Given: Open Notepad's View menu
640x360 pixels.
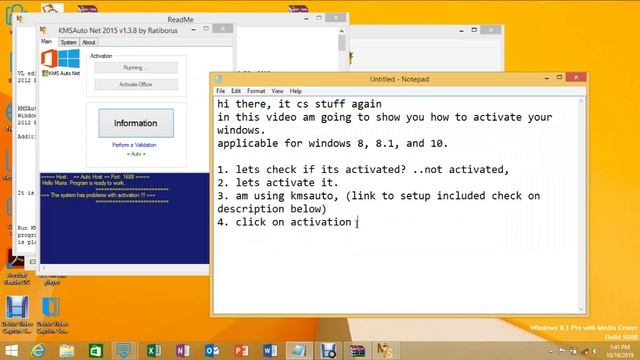Looking at the screenshot, I should 277,91.
